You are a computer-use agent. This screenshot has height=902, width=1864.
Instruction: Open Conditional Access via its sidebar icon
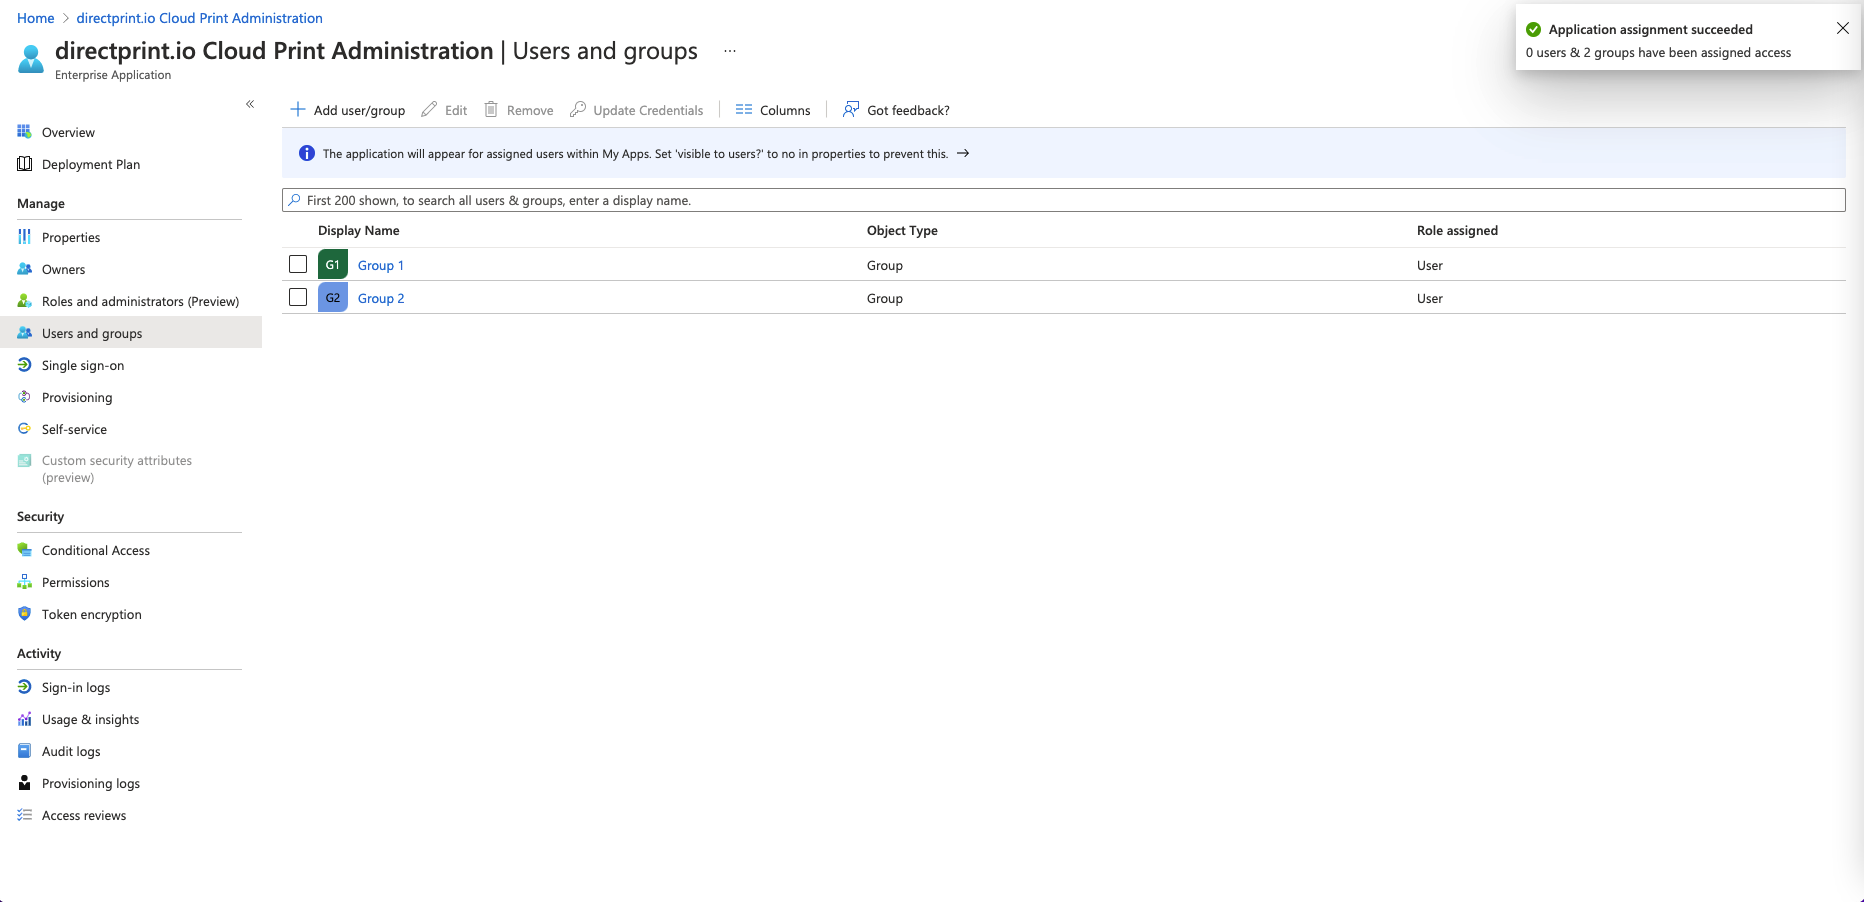pyautogui.click(x=25, y=550)
